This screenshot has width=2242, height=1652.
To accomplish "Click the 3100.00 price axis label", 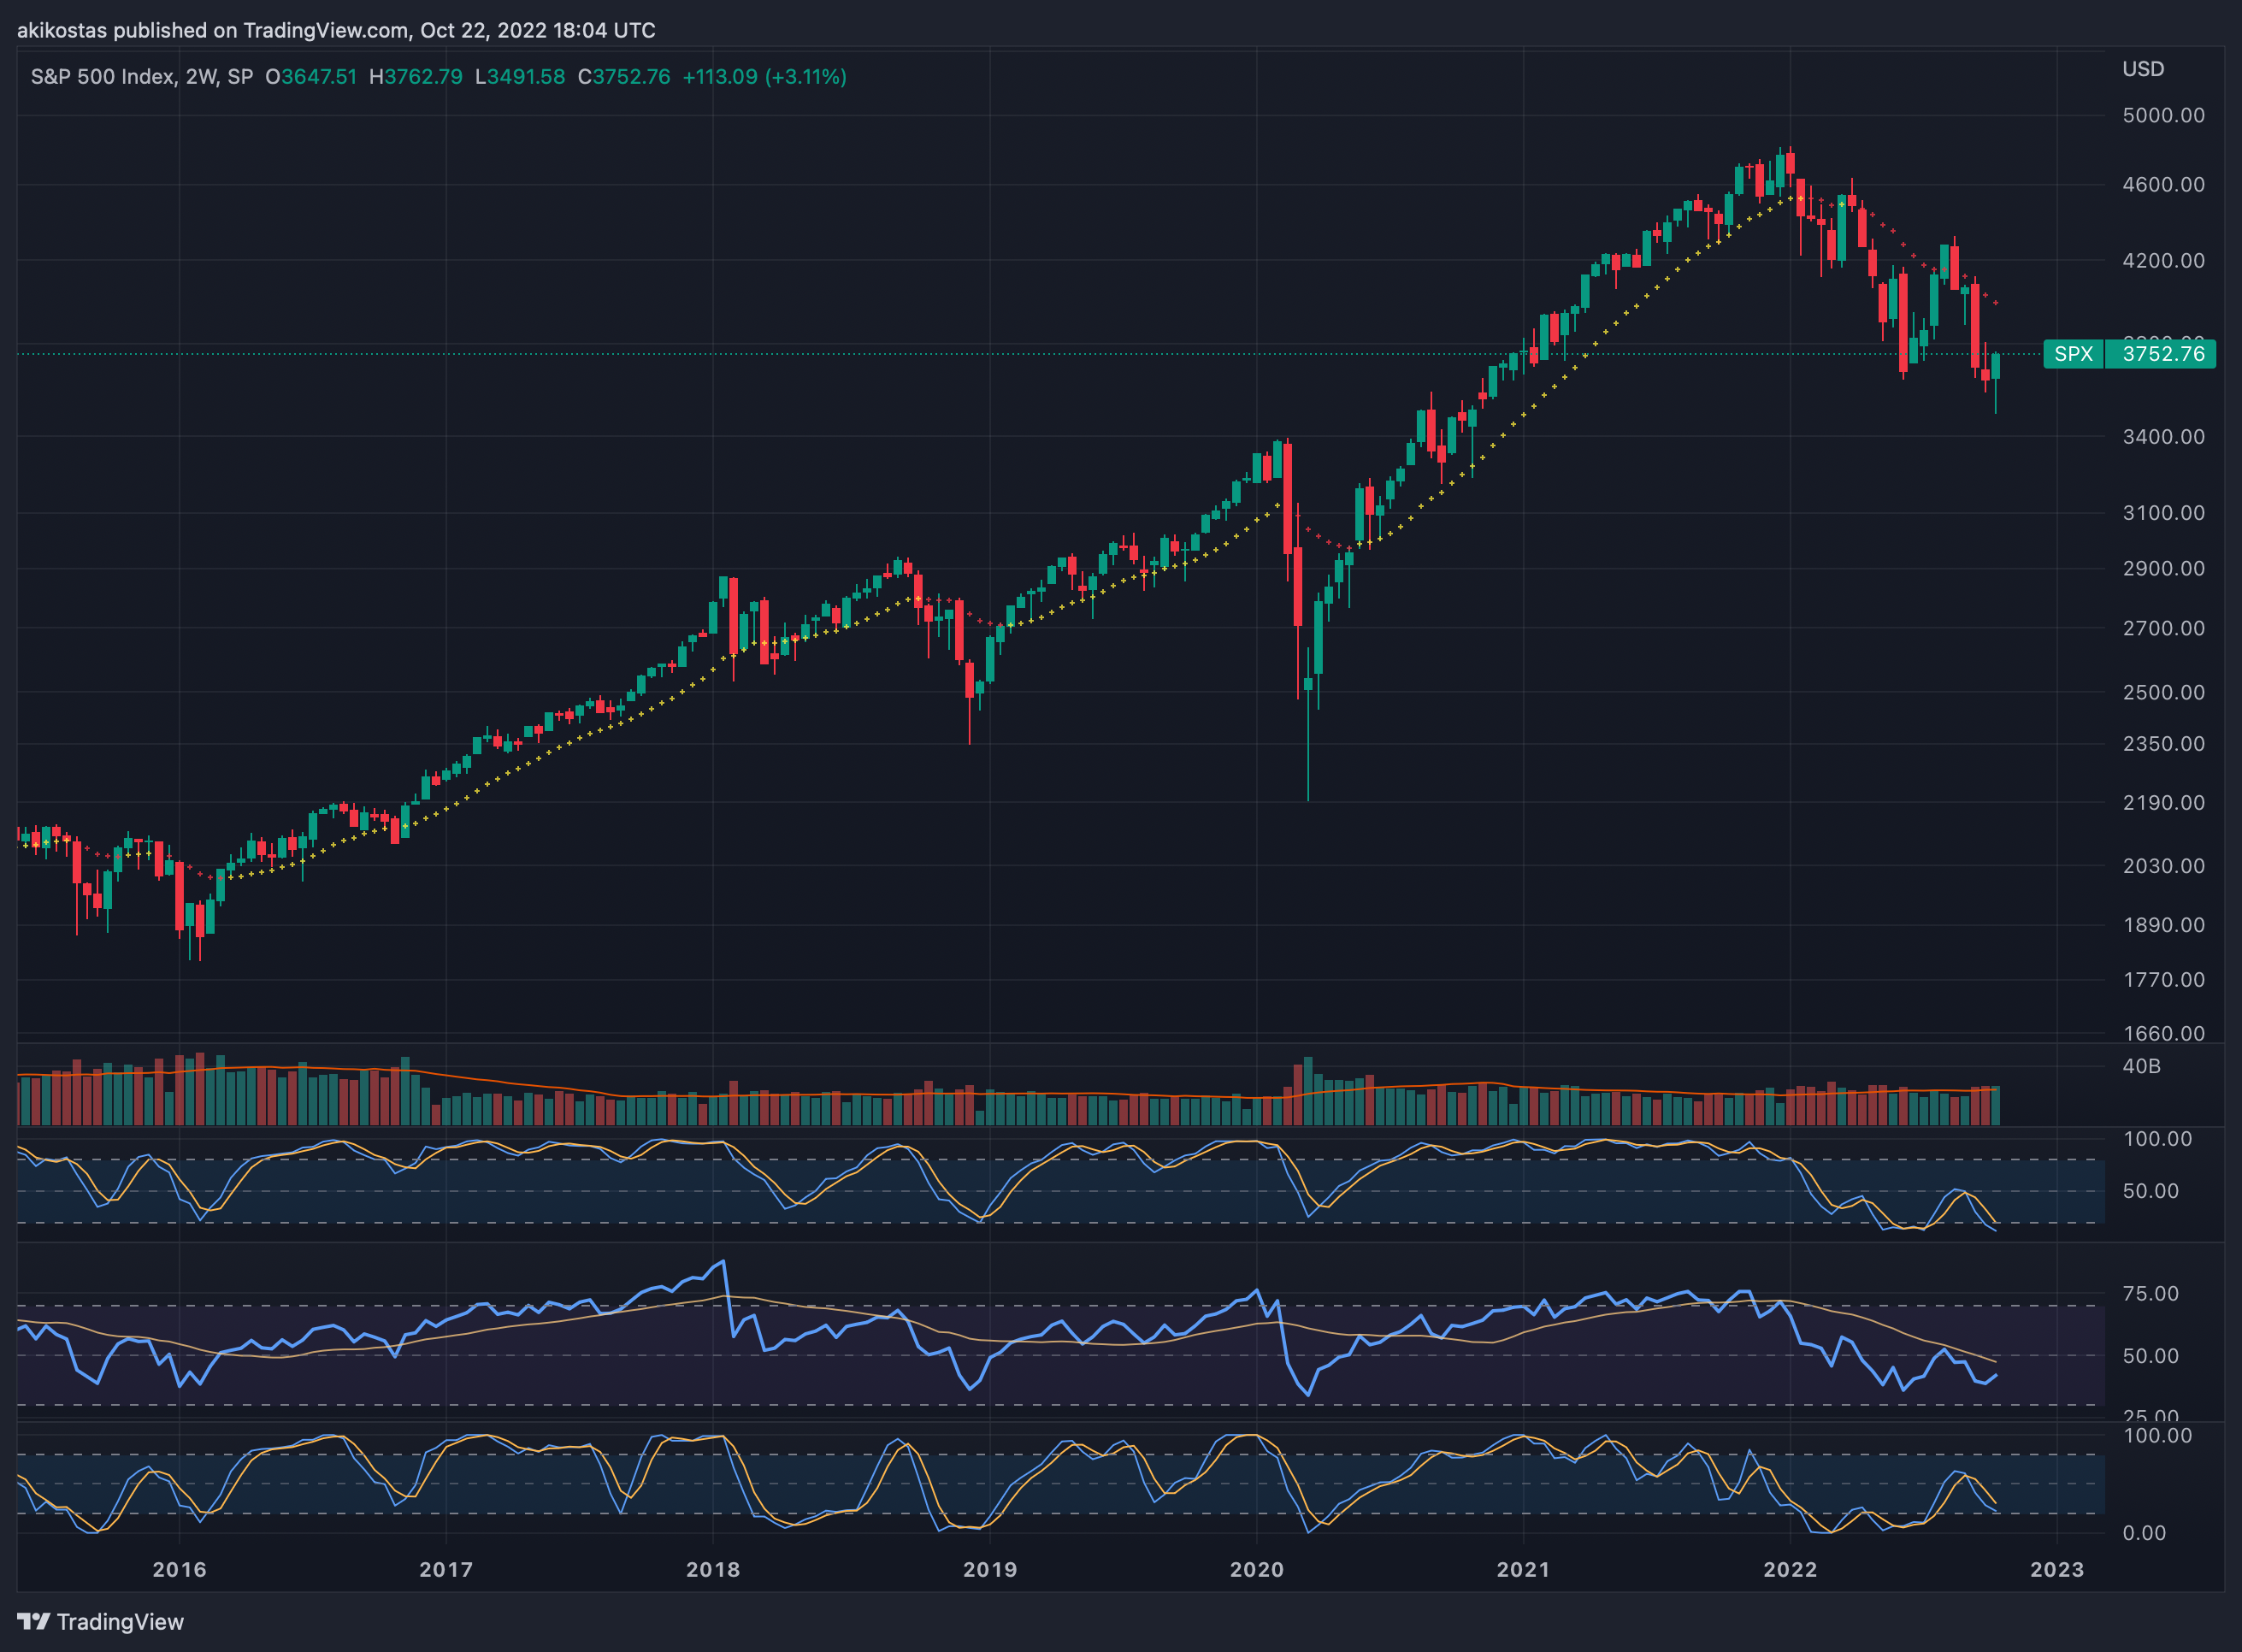I will pyautogui.click(x=2164, y=513).
